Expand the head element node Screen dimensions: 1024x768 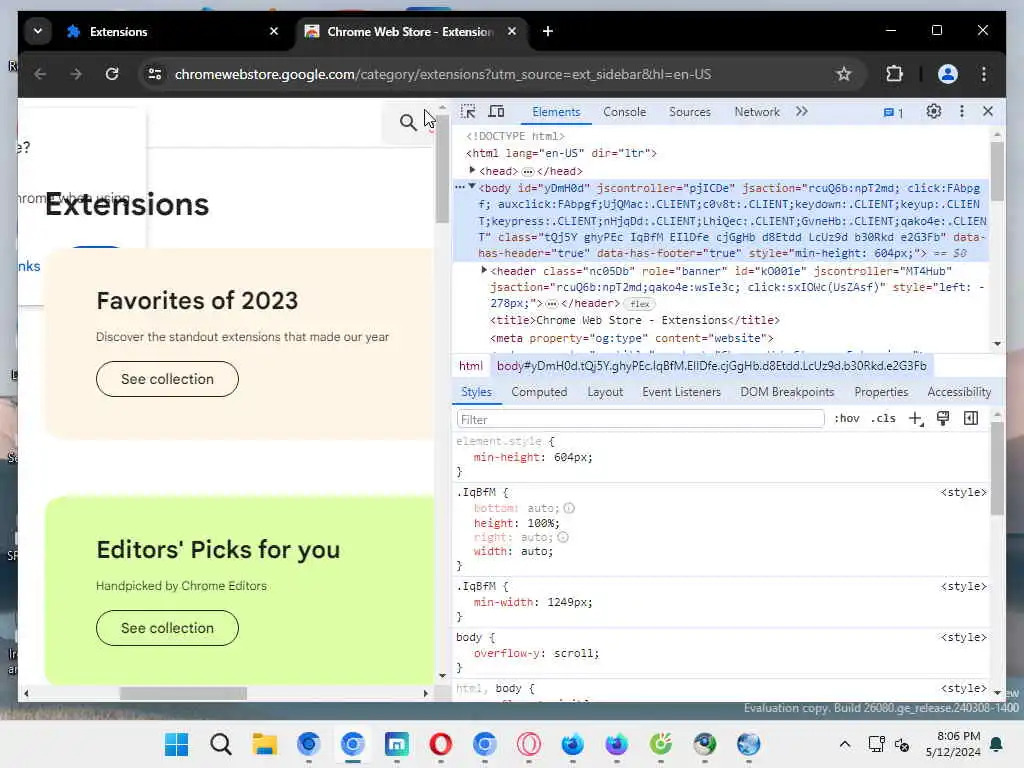click(x=472, y=170)
